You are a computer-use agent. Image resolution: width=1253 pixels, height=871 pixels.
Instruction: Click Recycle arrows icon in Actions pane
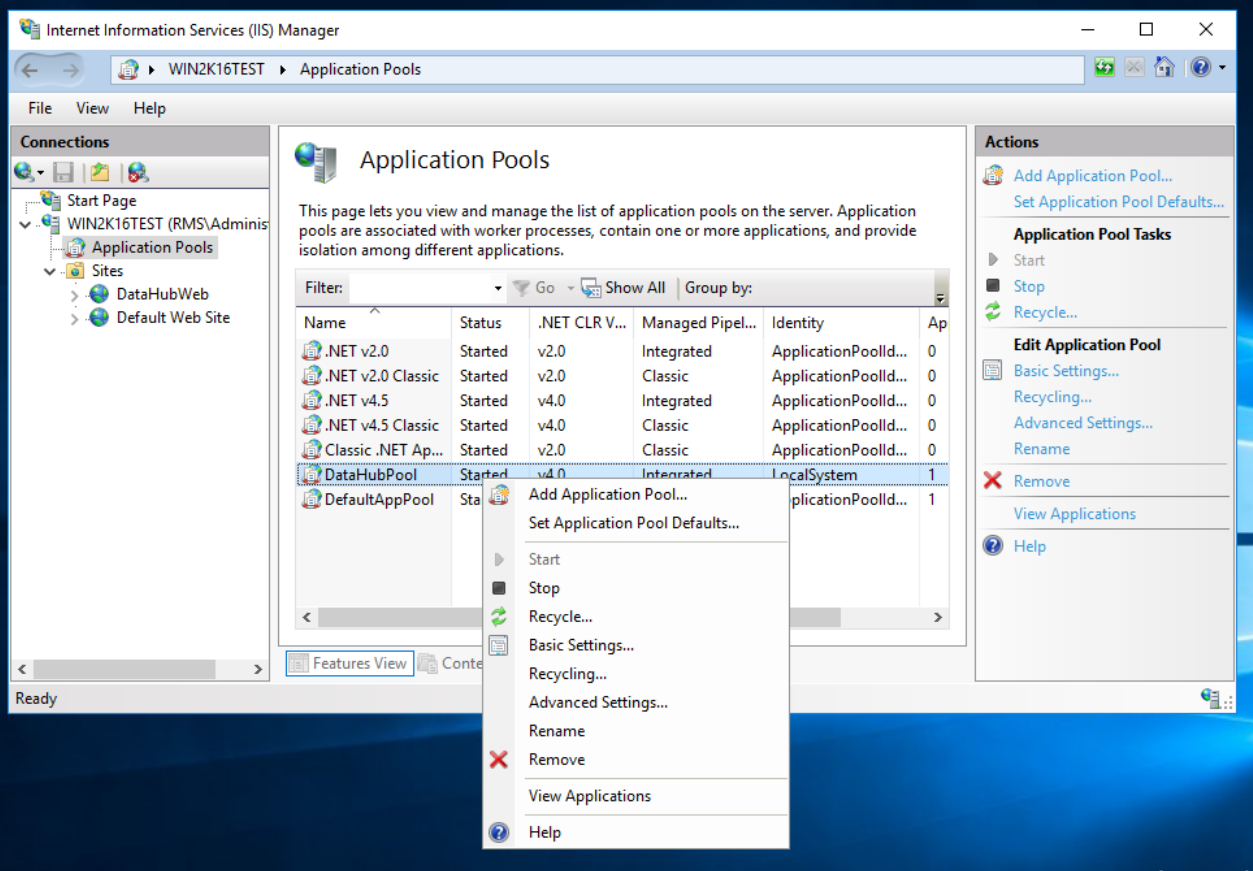[x=993, y=312]
